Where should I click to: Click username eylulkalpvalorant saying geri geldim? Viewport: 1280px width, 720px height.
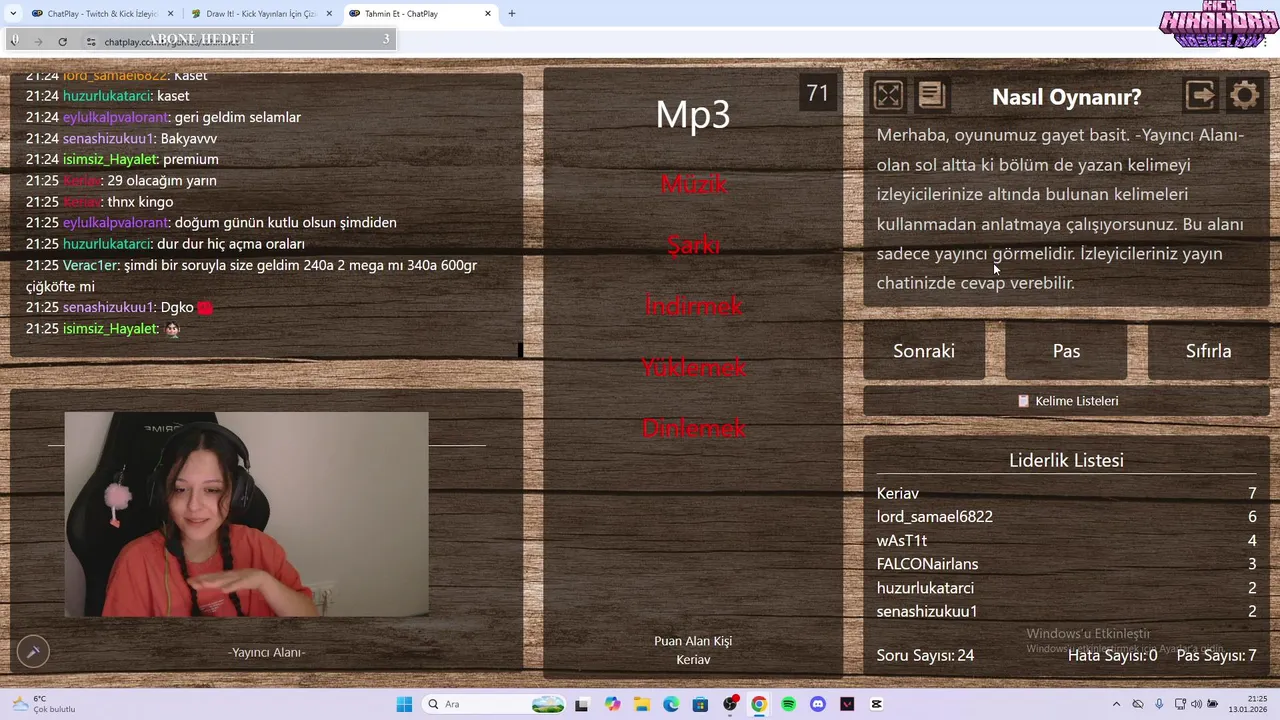[x=116, y=117]
